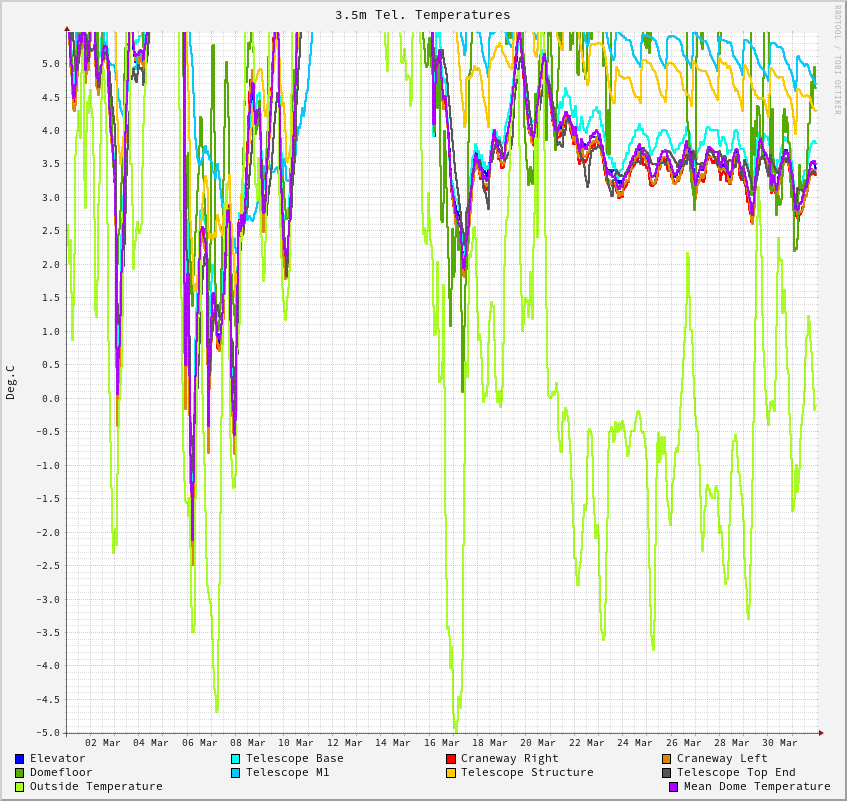This screenshot has width=847, height=801.
Task: Select the Telescope Structure legend label
Action: point(527,772)
